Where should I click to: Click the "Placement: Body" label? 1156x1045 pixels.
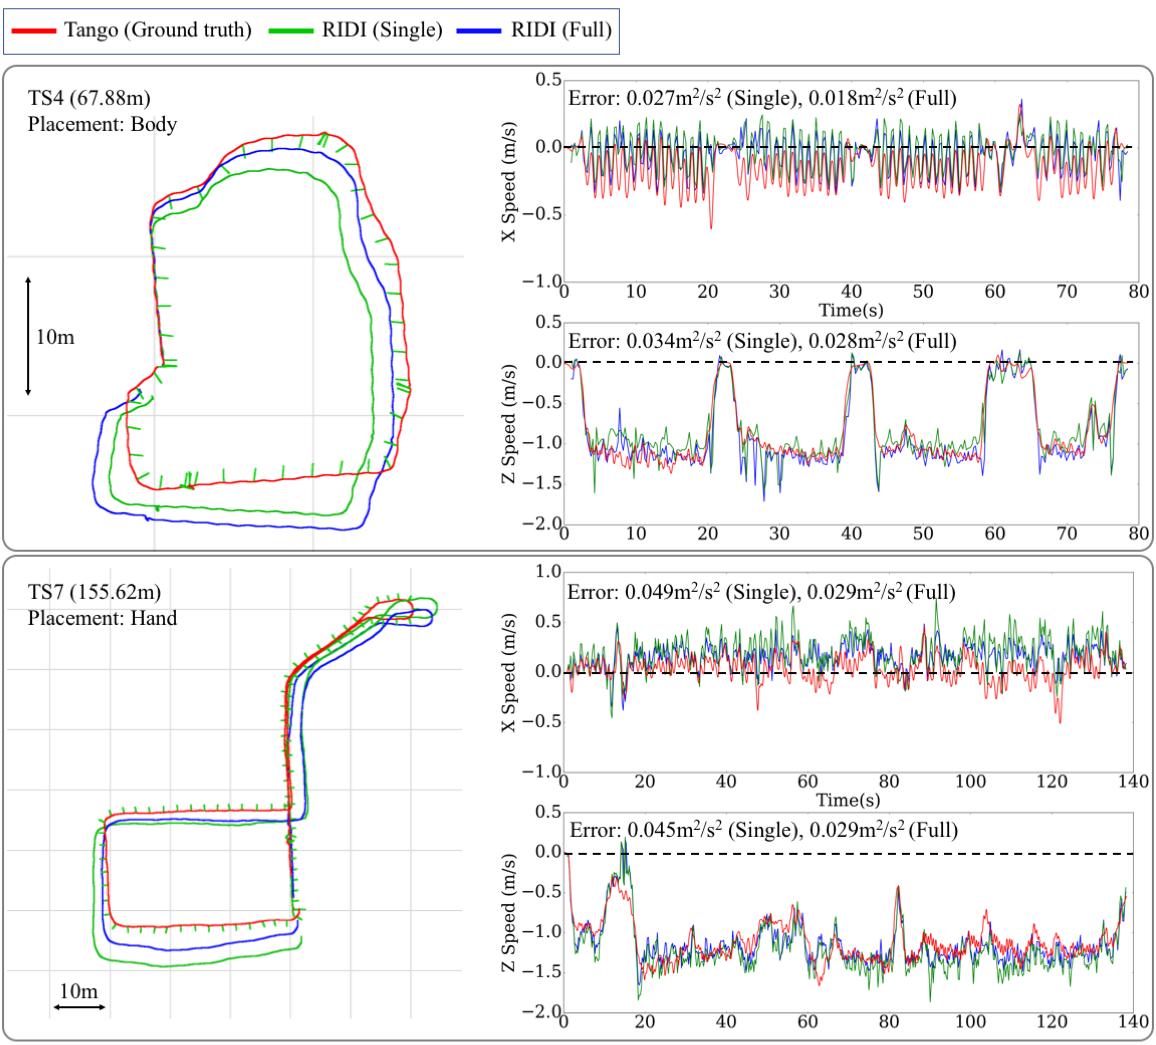point(102,124)
